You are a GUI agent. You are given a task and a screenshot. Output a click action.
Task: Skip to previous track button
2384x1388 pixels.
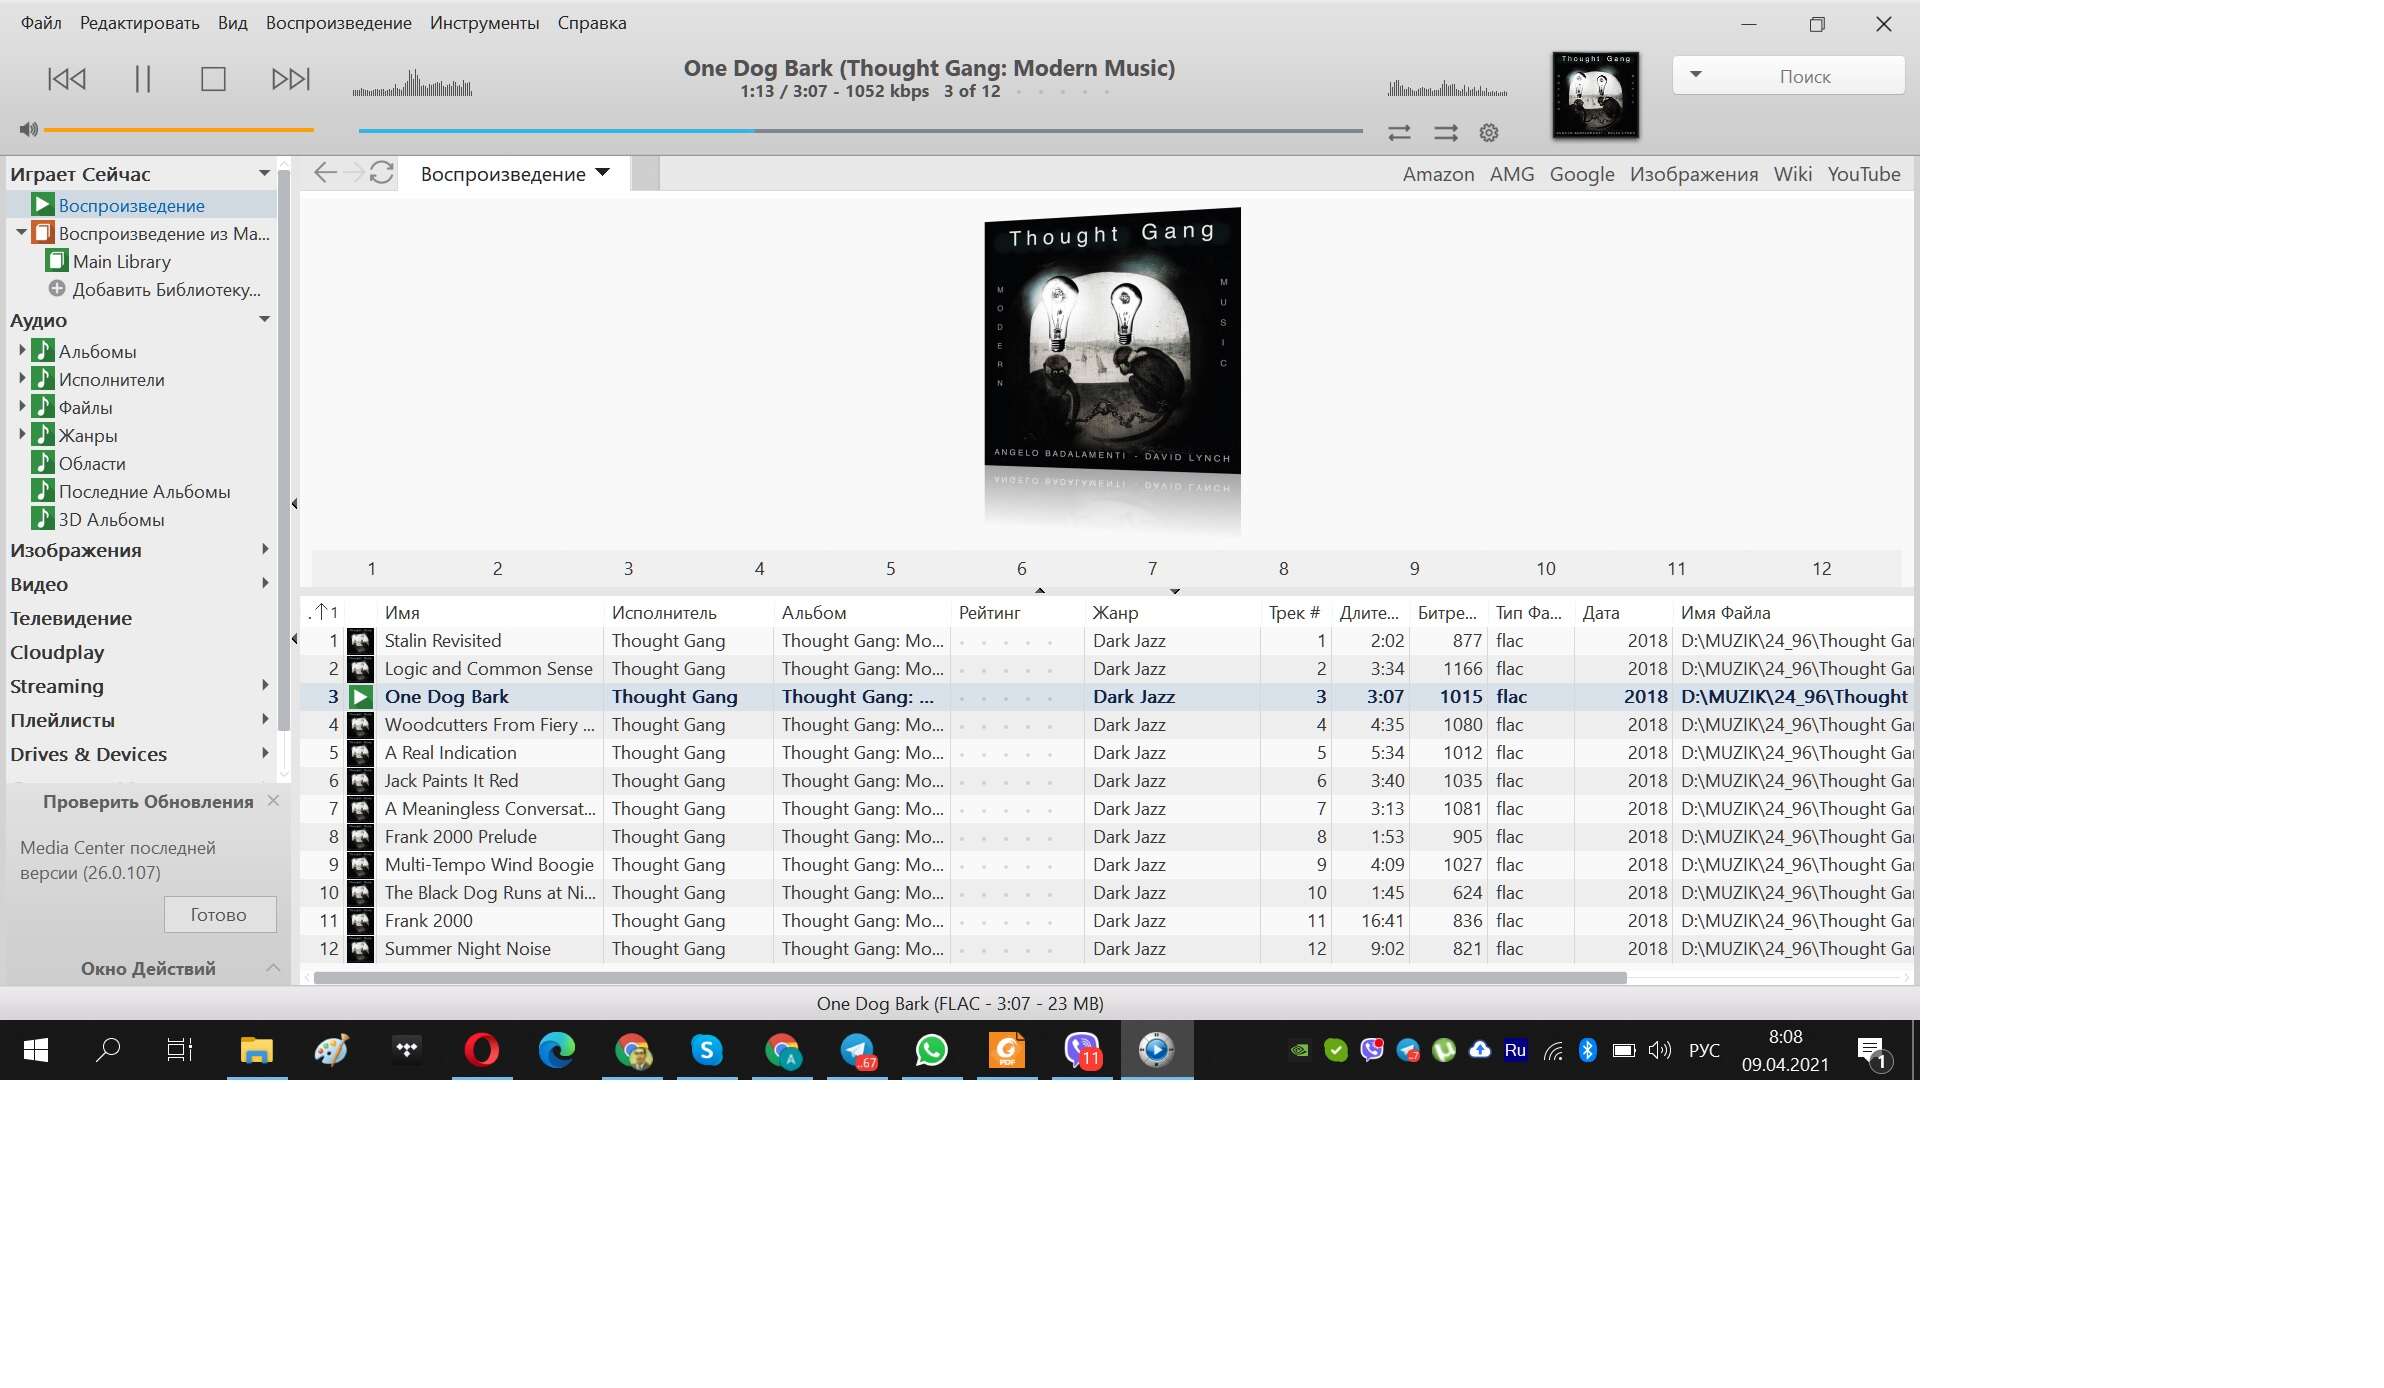pyautogui.click(x=67, y=79)
